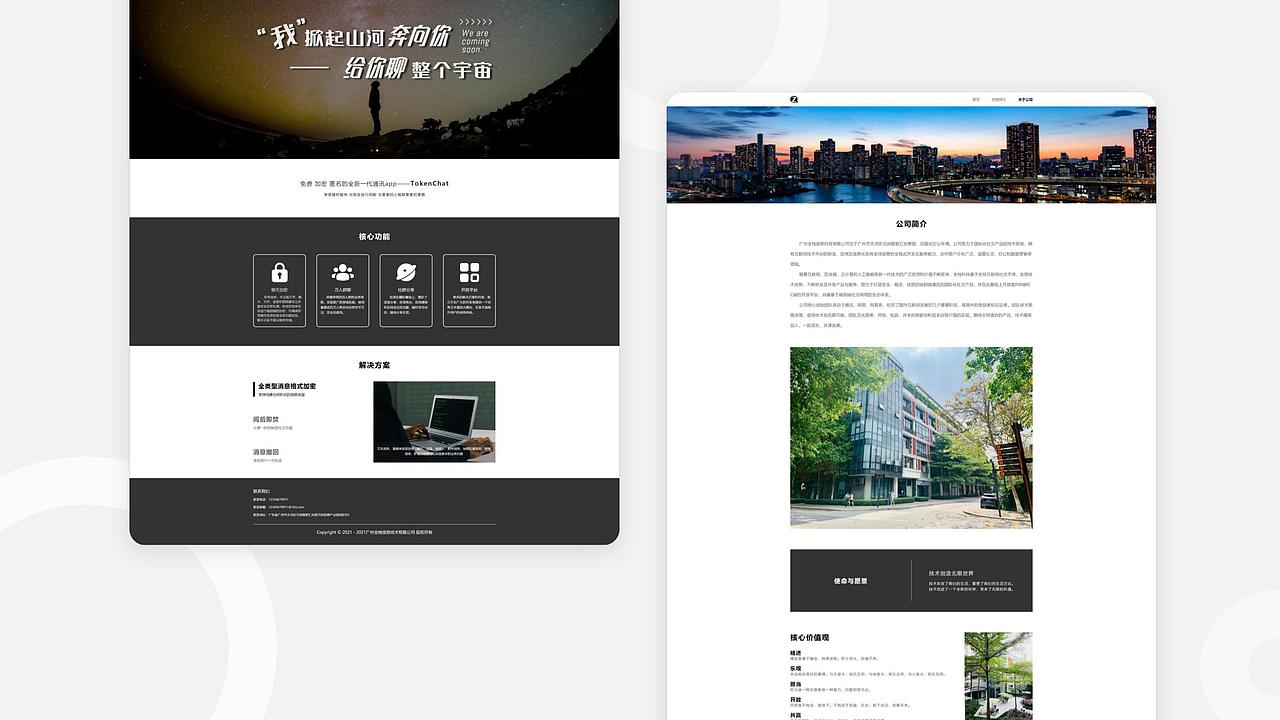
Task: Select the 关于公司 nav item
Action: (x=1025, y=100)
